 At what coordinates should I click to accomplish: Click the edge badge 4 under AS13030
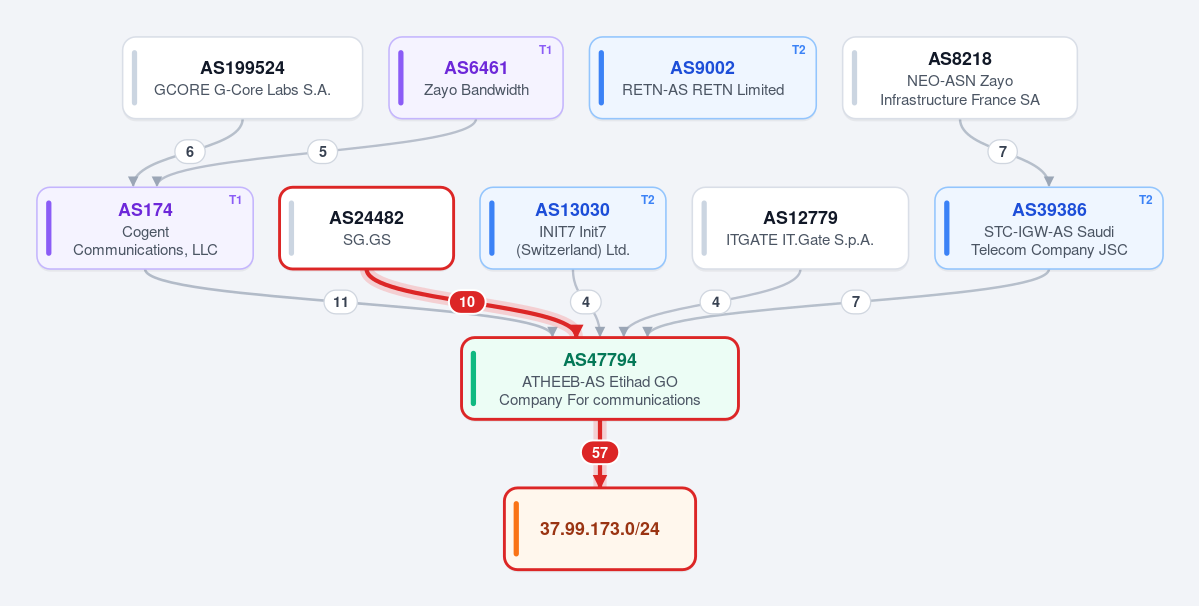[586, 303]
